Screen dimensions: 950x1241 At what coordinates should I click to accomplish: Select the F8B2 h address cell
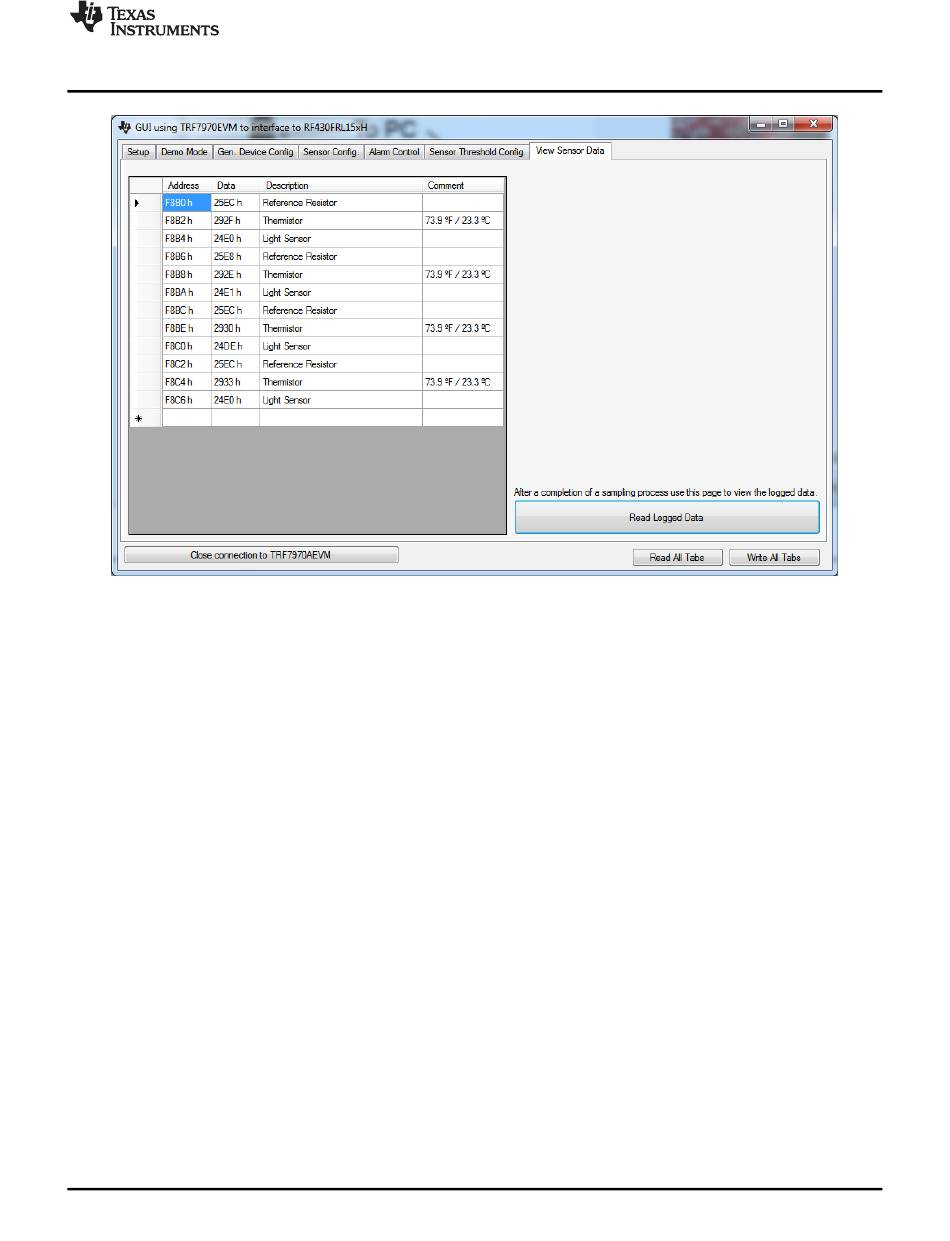[187, 221]
